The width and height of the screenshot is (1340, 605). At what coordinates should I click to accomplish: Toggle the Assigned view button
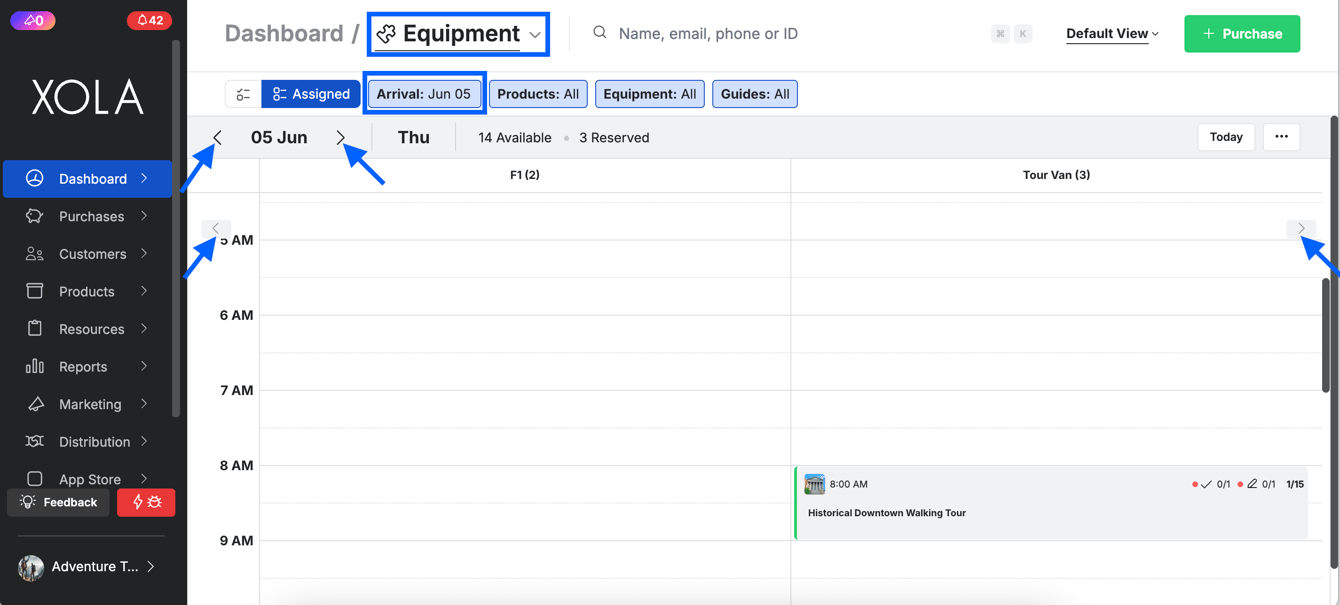311,94
